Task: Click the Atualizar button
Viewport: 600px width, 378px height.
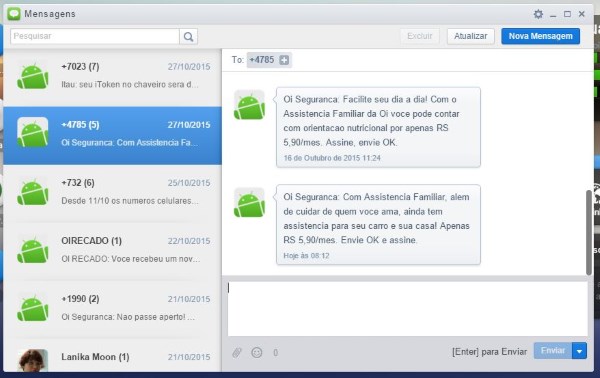Action: [471, 36]
